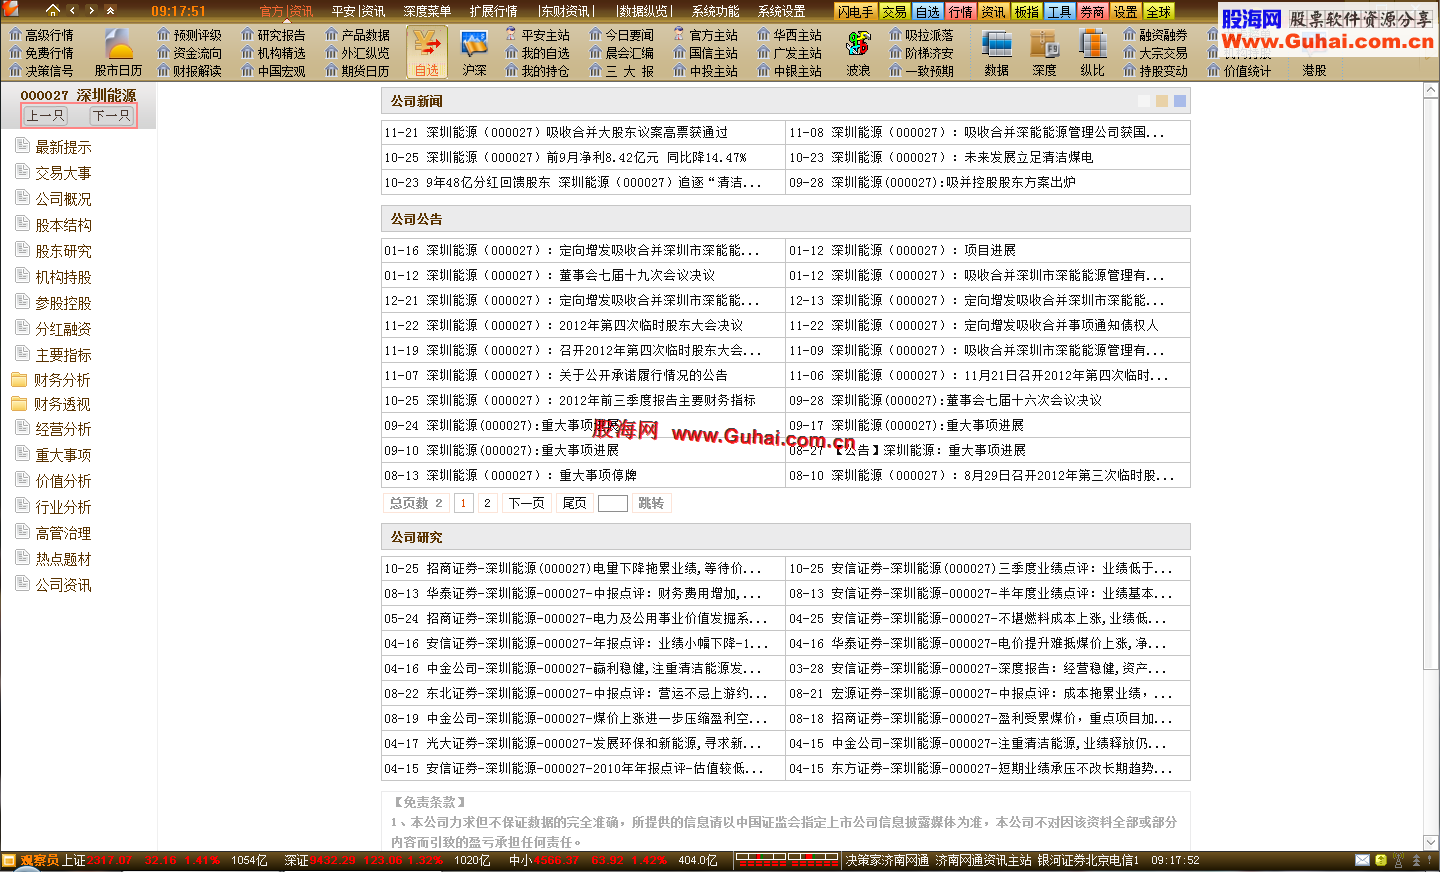Open 高管治理 in the sidebar
Screen dimensions: 1440x872
click(x=54, y=533)
